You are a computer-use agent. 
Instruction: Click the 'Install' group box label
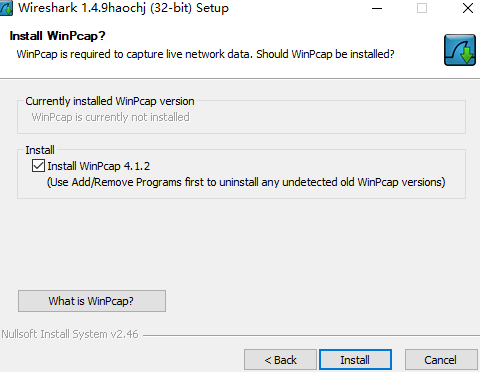(40, 150)
